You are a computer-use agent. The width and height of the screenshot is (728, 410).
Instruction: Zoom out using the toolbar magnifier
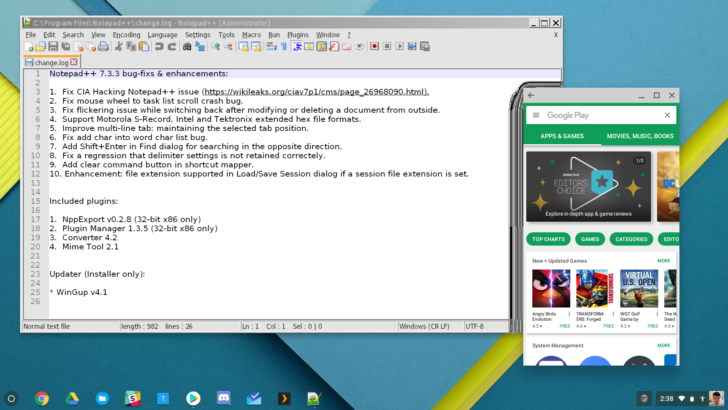(228, 46)
